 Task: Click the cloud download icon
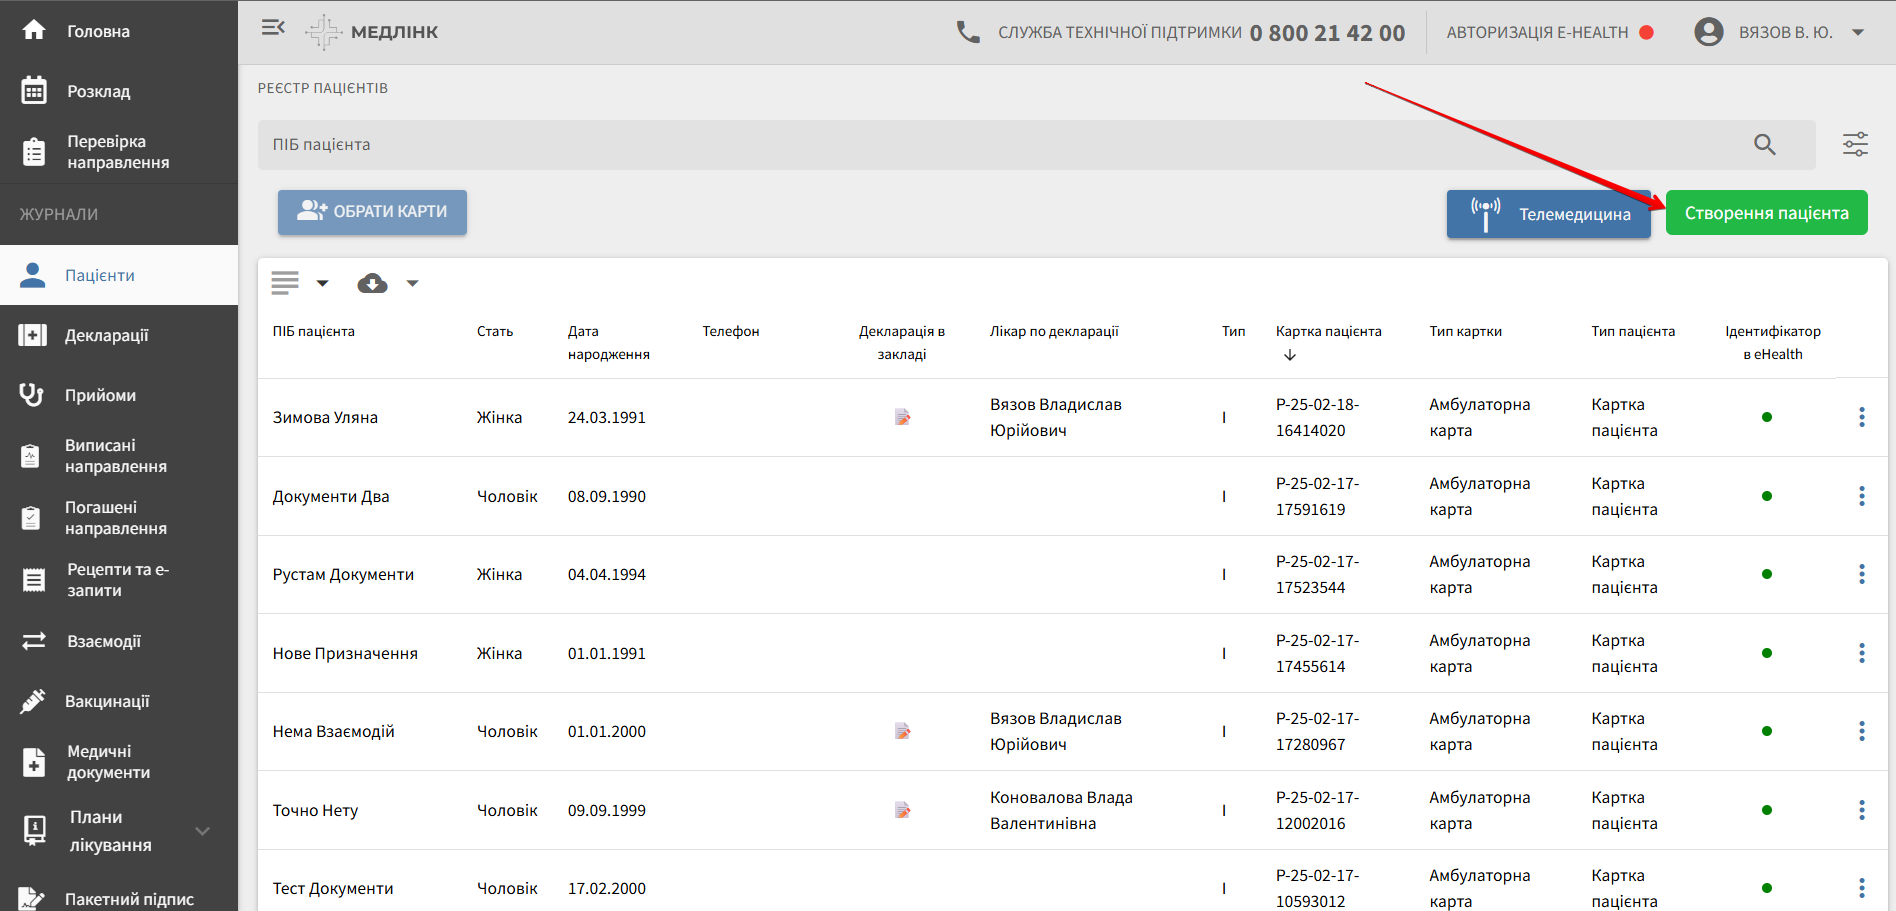(x=372, y=284)
